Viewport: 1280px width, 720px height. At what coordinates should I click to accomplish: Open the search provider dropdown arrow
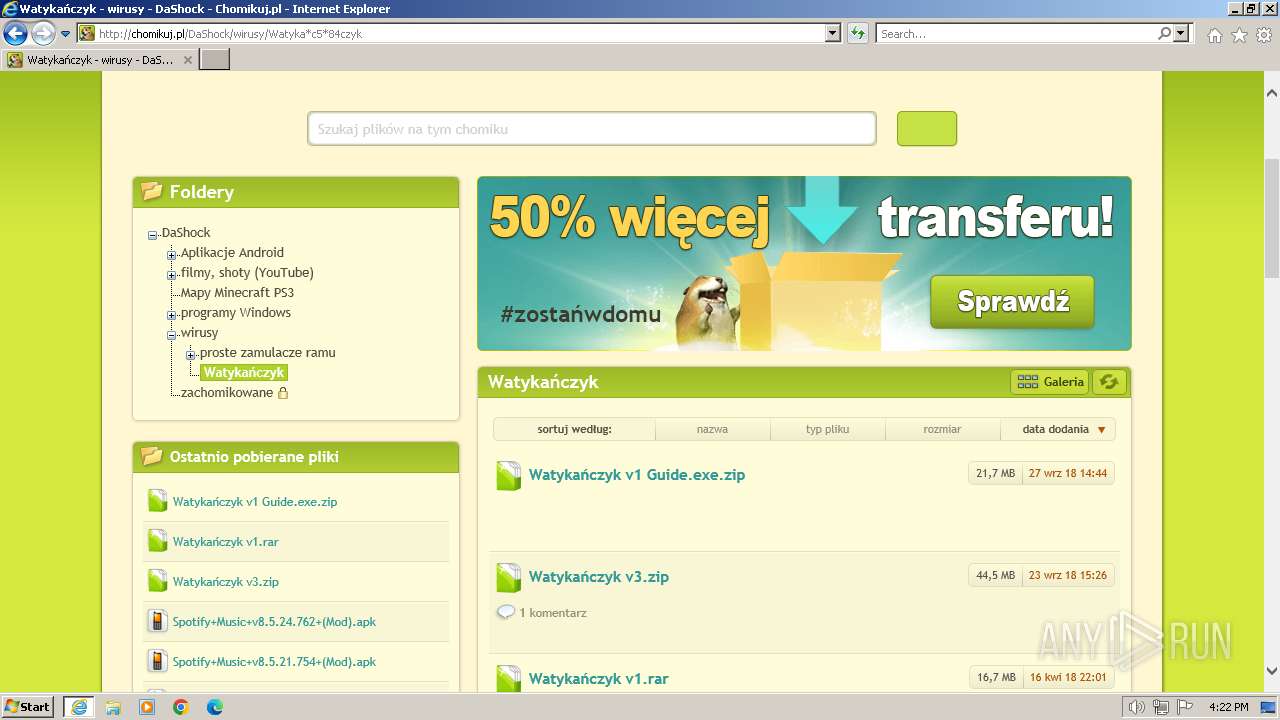click(x=1182, y=33)
